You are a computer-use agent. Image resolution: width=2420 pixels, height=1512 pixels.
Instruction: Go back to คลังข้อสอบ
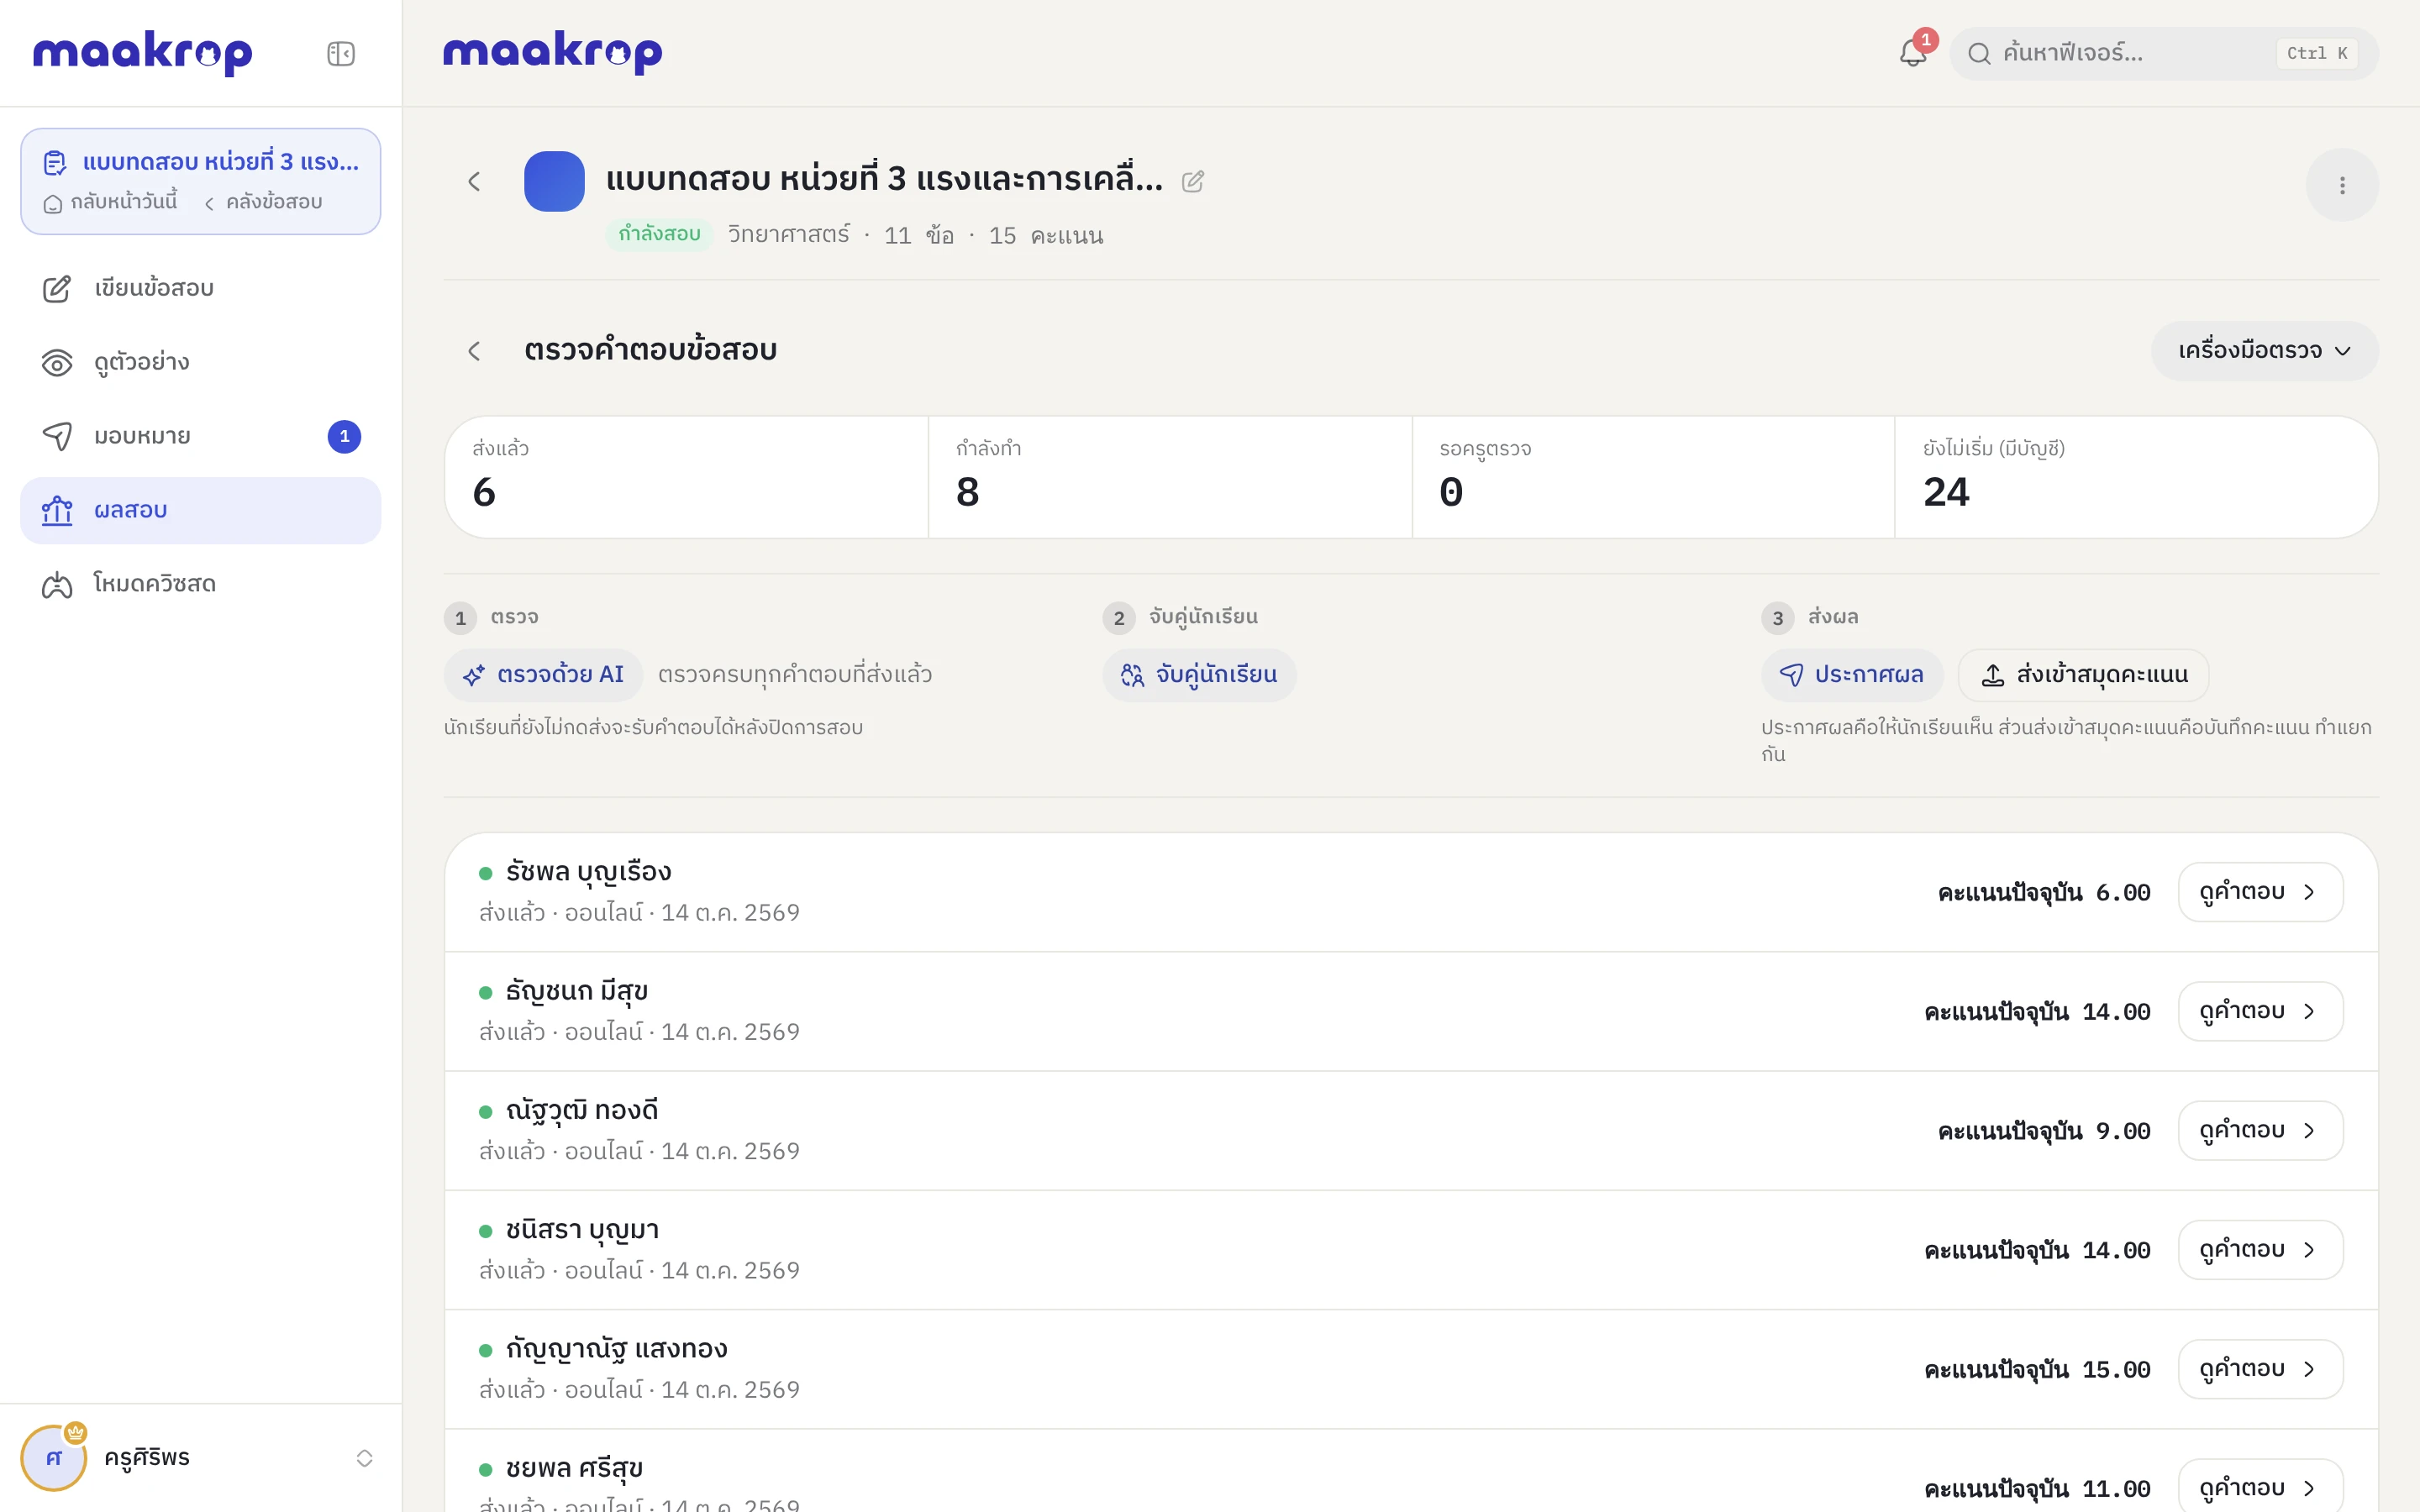pos(263,202)
